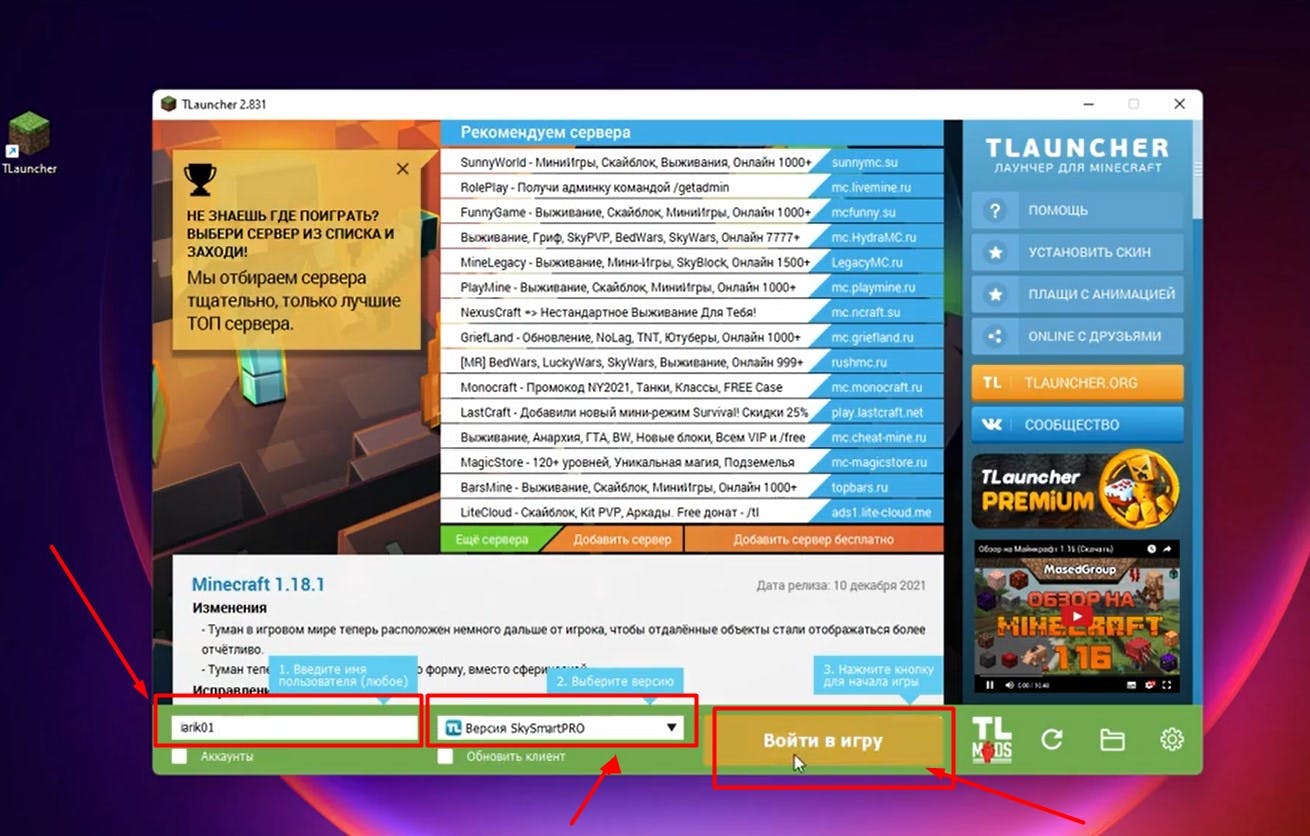Select the BarsMine server row

(x=691, y=487)
